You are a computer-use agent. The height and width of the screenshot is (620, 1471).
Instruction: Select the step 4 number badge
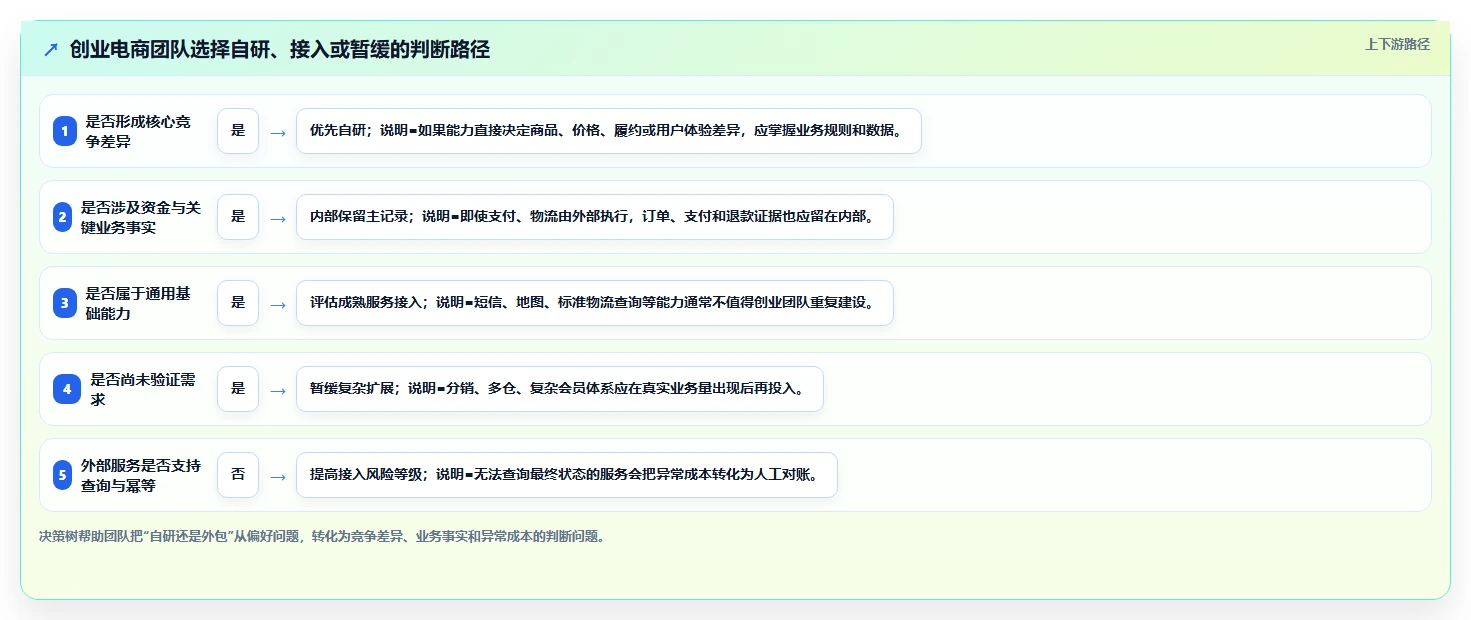[67, 389]
